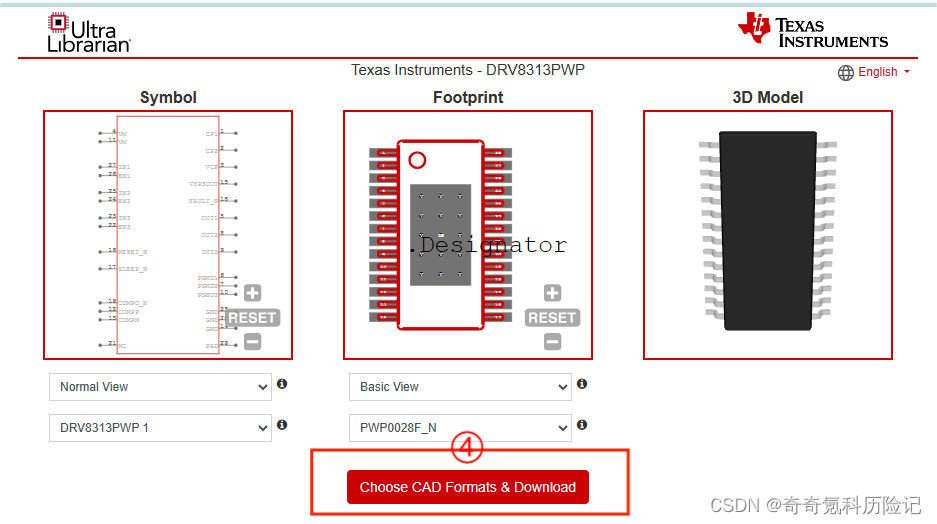
Task: Click the Footprint heading
Action: pos(468,97)
